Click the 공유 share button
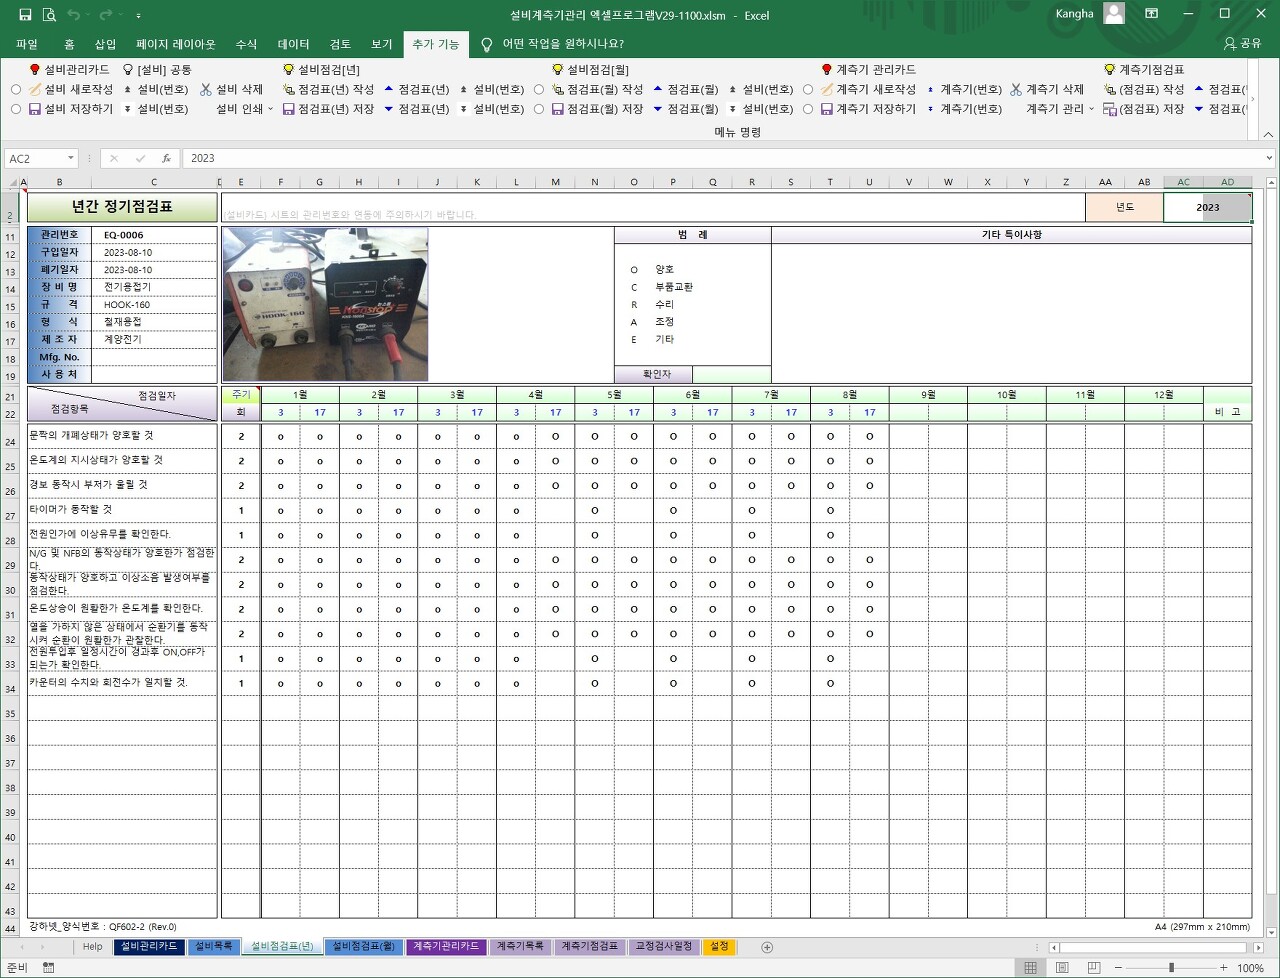Screen dimensions: 1280x978 (x=1243, y=44)
